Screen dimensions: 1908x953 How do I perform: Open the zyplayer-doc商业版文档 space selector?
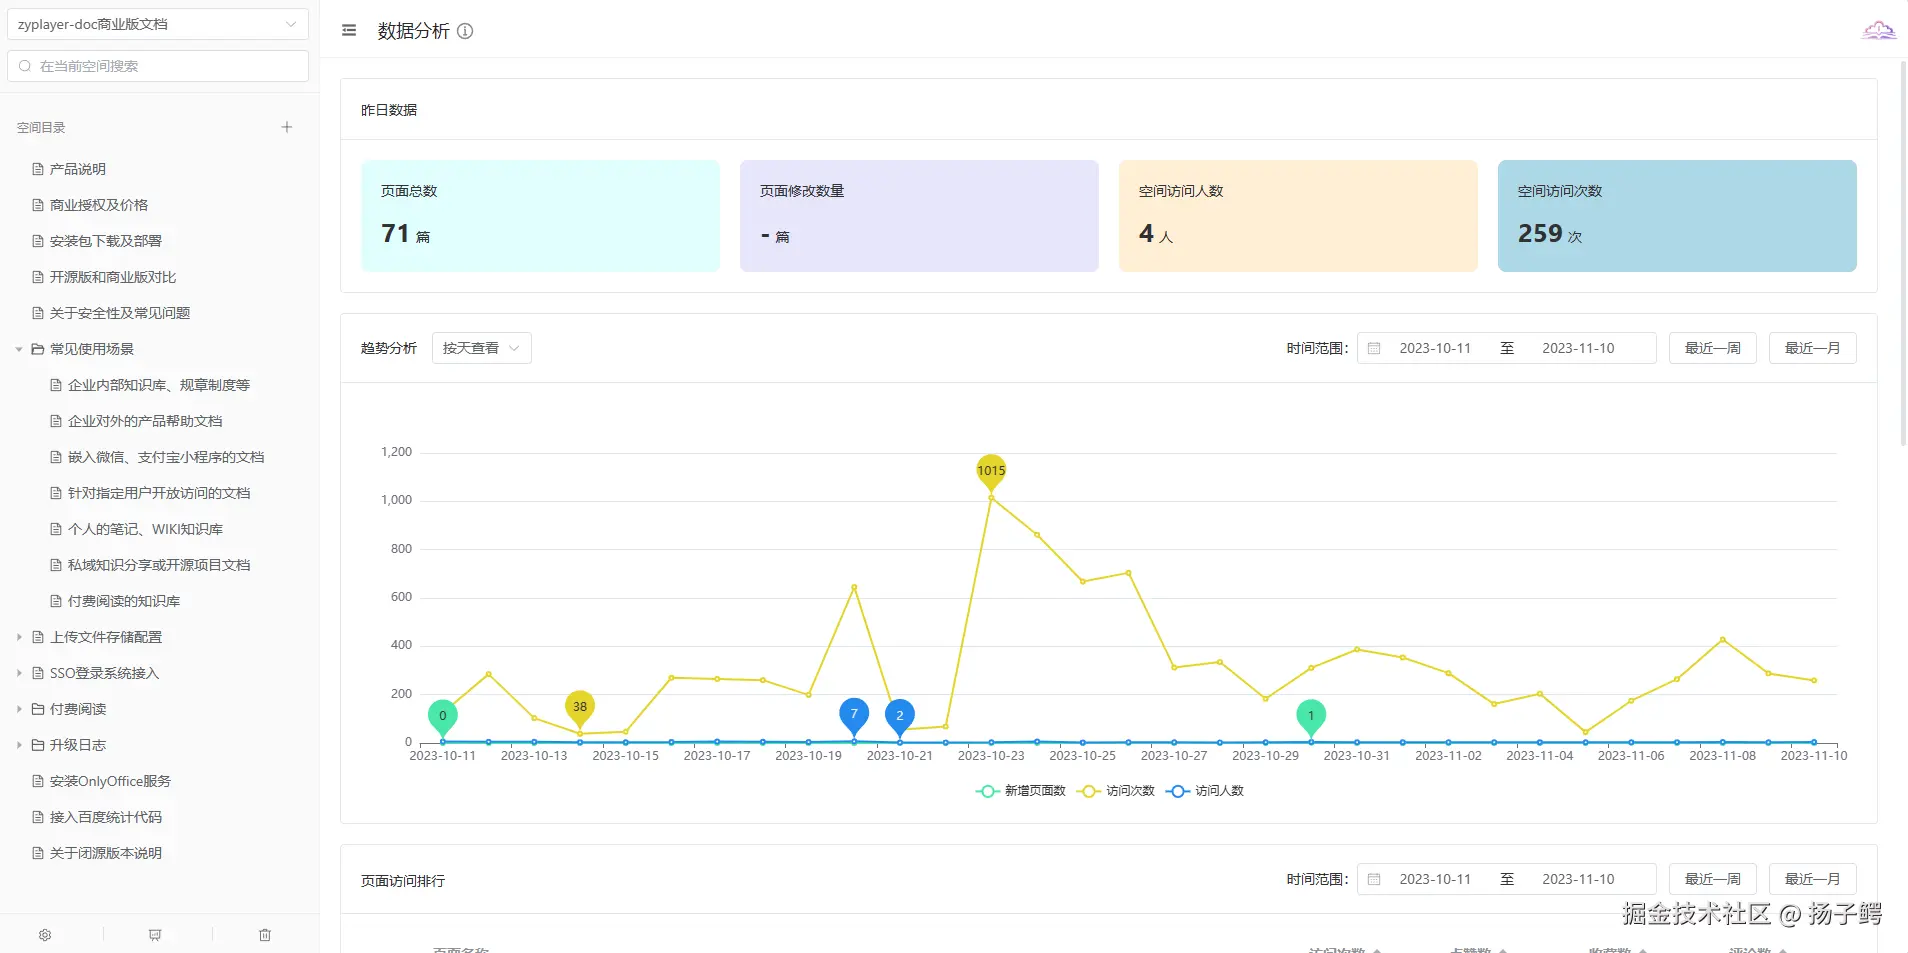coord(158,24)
